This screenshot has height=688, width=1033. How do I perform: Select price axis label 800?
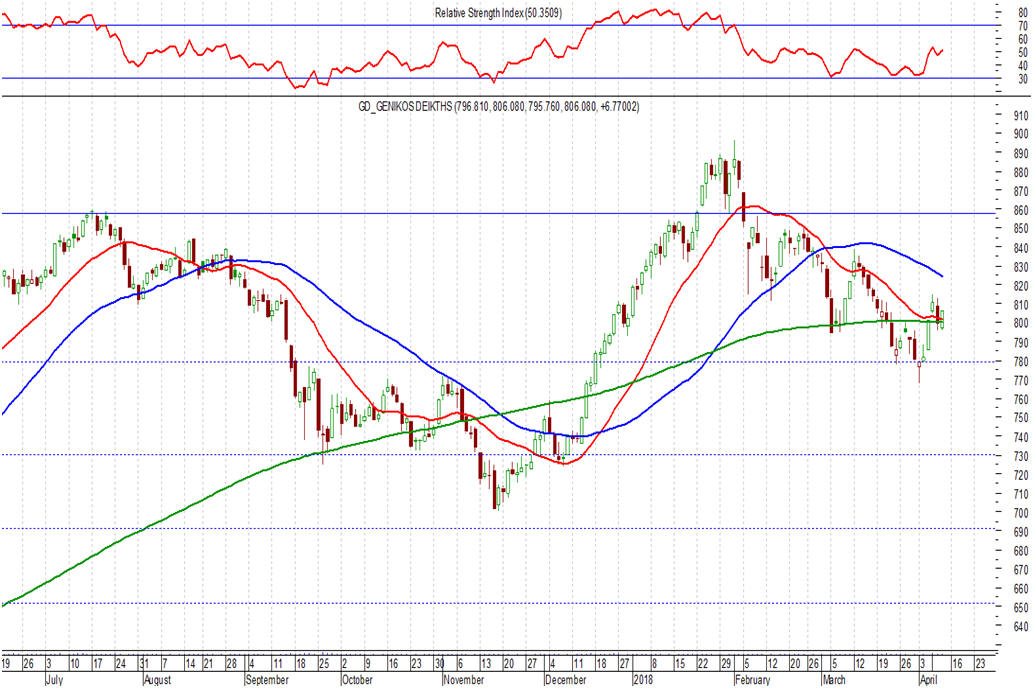point(1020,324)
